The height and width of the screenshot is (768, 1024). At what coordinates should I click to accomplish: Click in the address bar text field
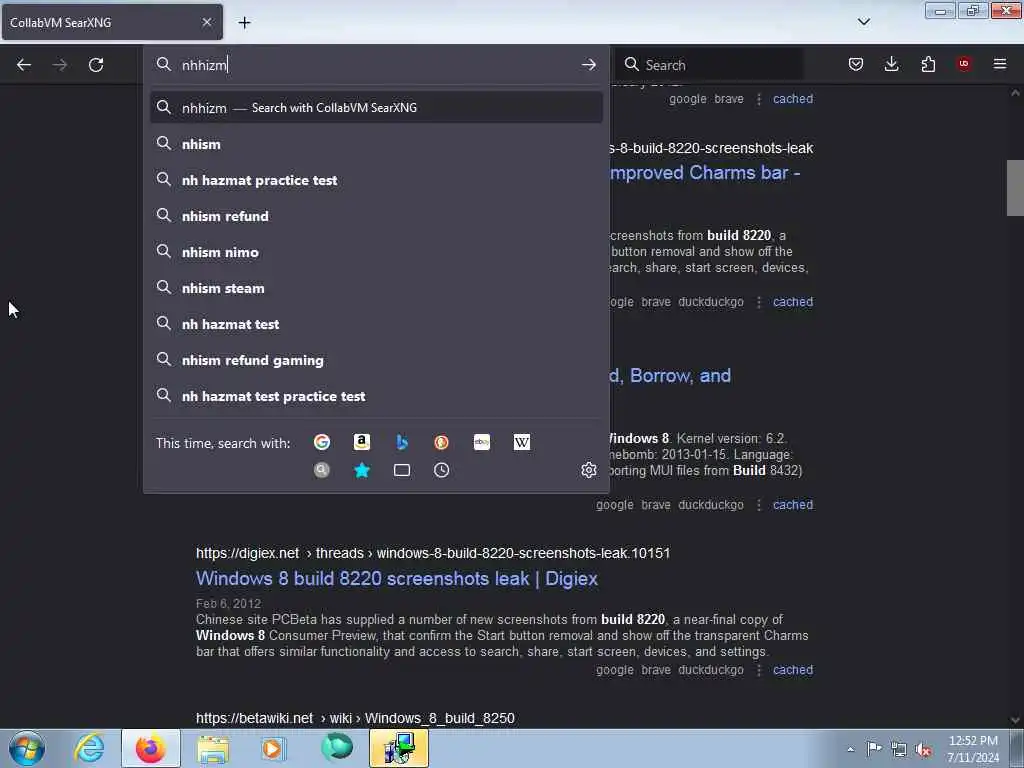pos(376,65)
